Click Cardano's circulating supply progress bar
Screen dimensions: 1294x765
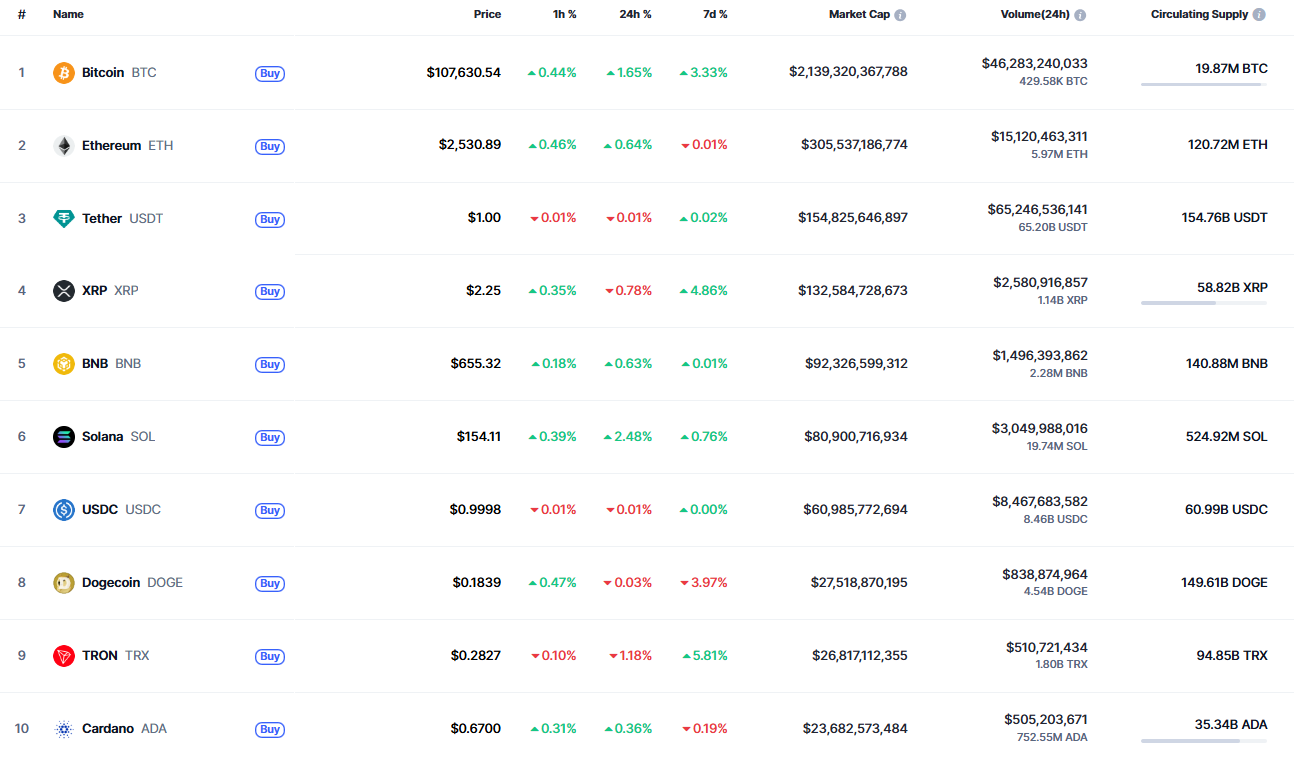[1204, 741]
